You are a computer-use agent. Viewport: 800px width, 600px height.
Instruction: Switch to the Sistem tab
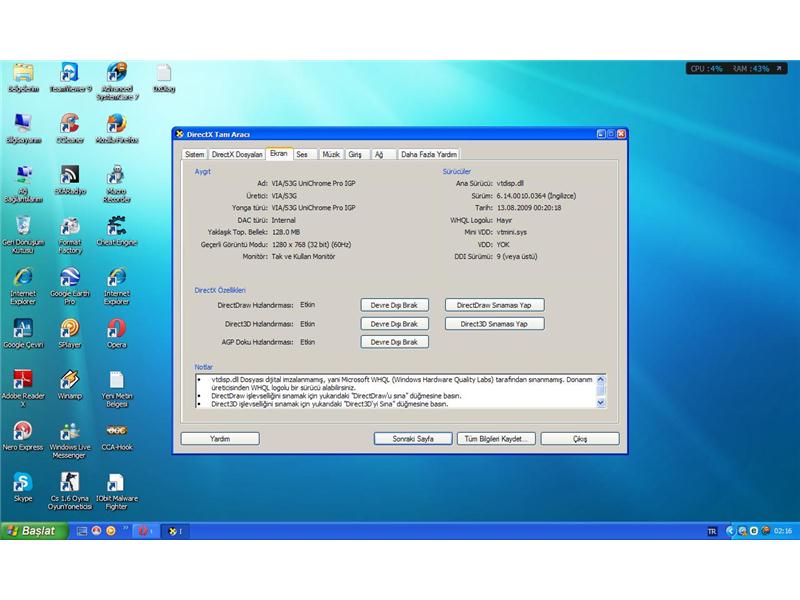click(x=194, y=154)
